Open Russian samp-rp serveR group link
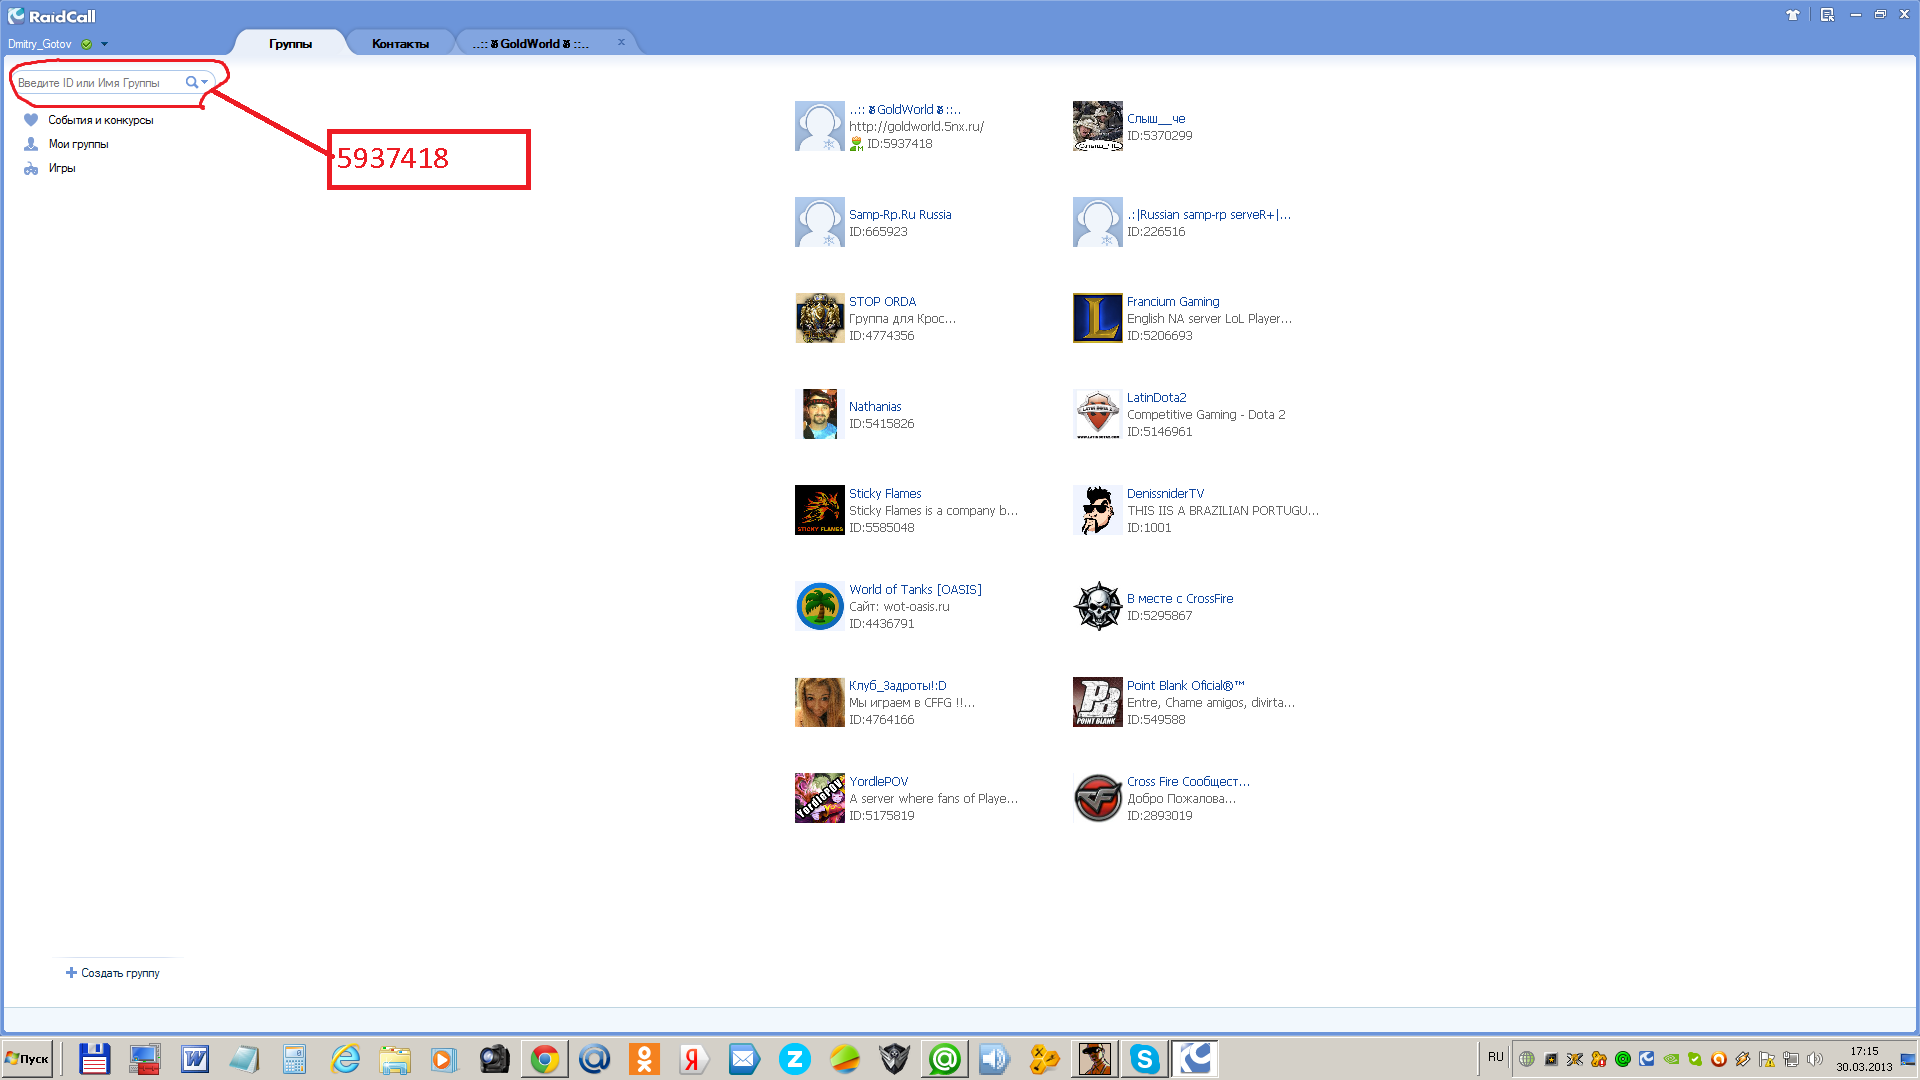Screen dimensions: 1920x1080 click(x=1209, y=215)
